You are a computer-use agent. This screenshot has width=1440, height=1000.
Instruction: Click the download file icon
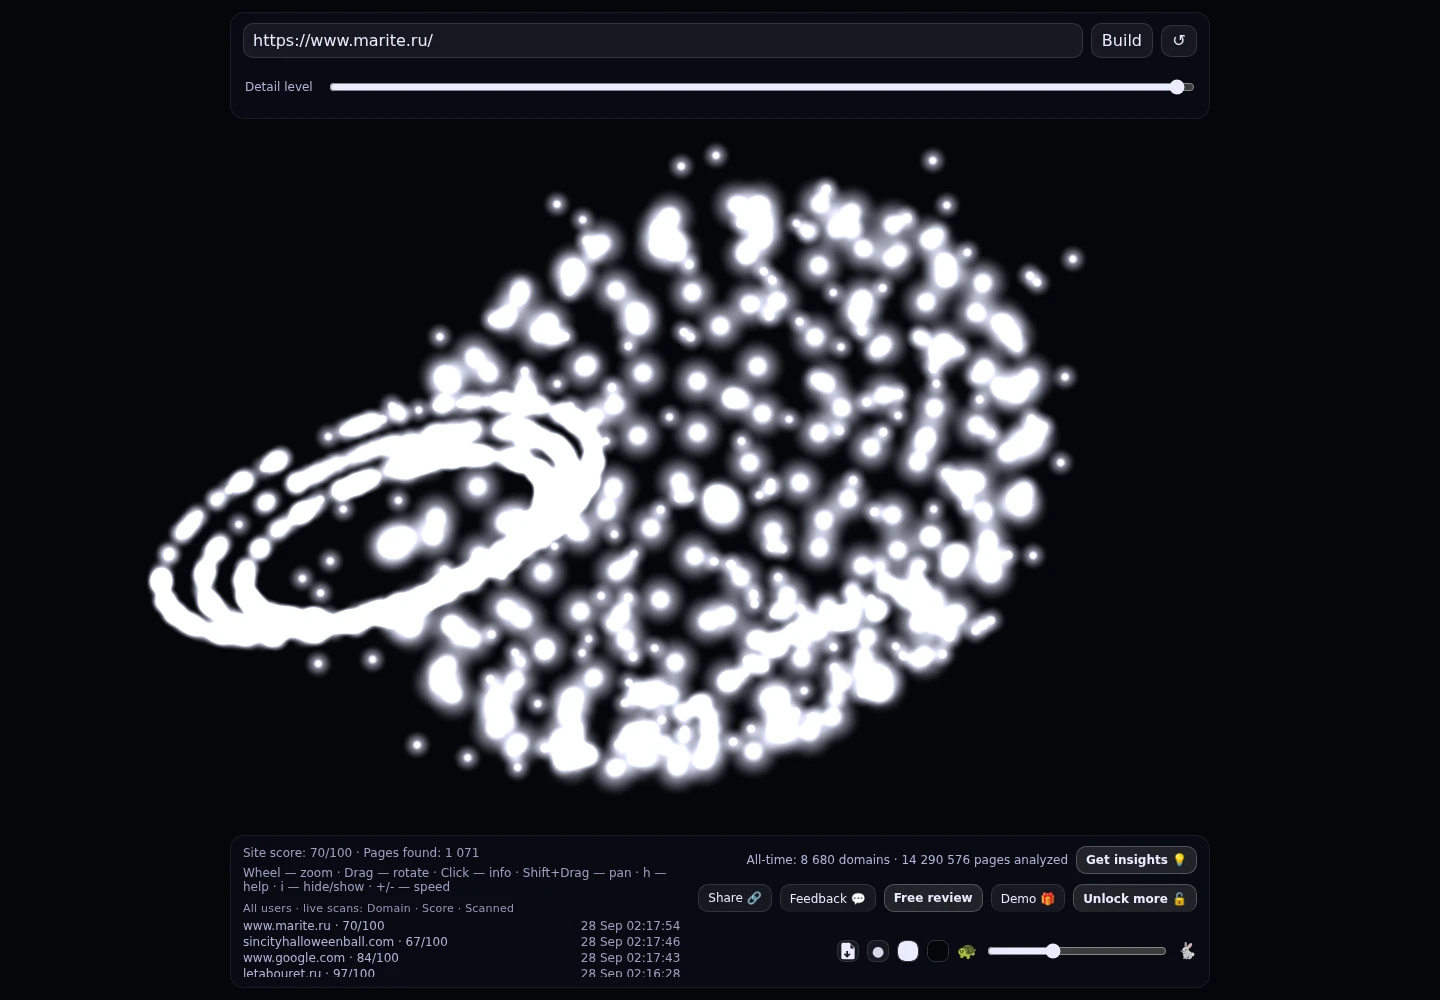coord(848,951)
